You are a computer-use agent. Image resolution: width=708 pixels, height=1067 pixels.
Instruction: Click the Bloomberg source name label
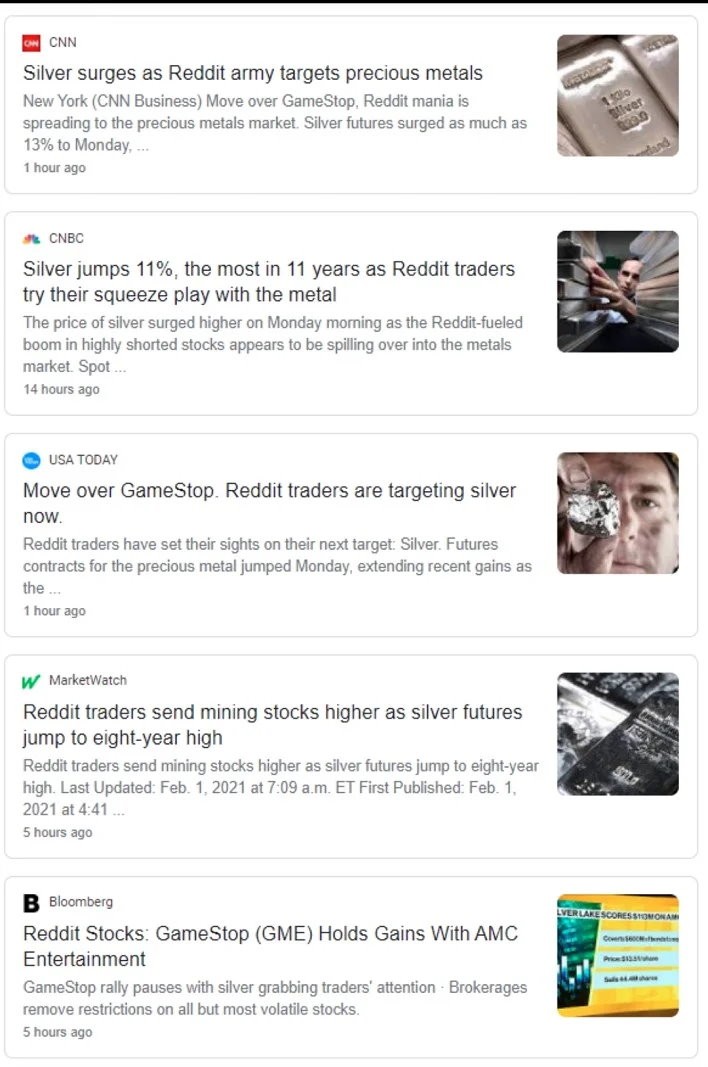point(81,902)
